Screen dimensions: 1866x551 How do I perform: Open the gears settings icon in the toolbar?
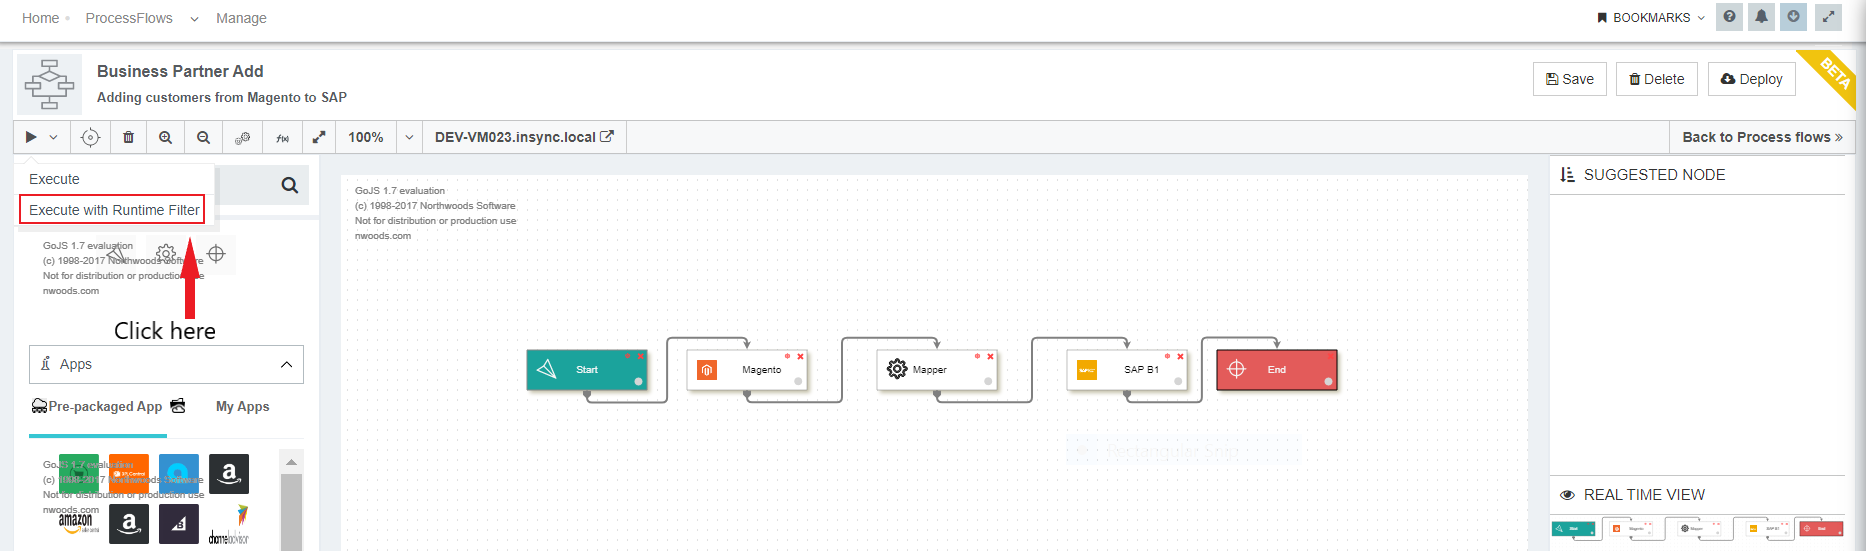point(242,137)
